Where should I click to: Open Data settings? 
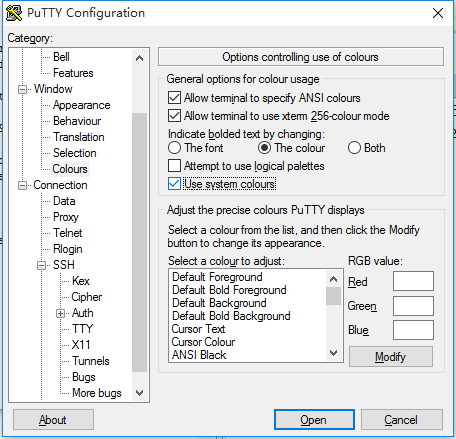pyautogui.click(x=64, y=201)
